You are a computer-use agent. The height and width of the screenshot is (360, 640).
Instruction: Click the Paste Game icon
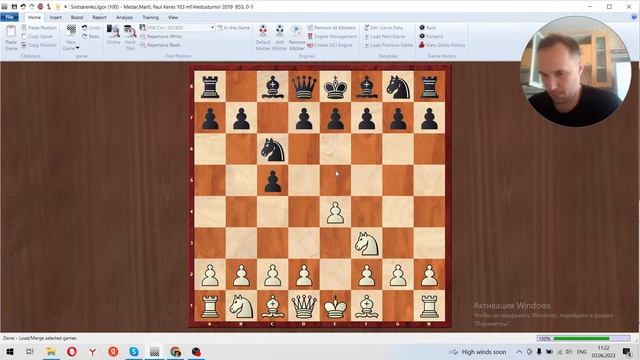tap(11, 31)
